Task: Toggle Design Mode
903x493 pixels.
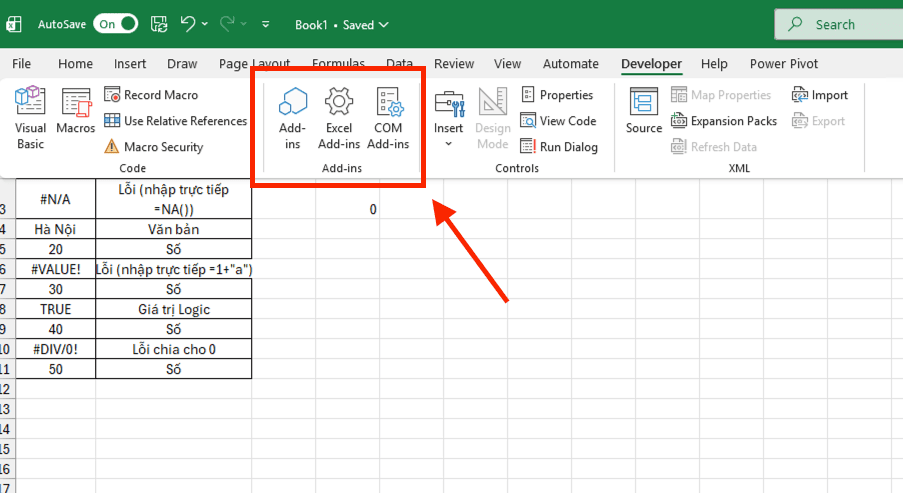Action: coord(492,116)
